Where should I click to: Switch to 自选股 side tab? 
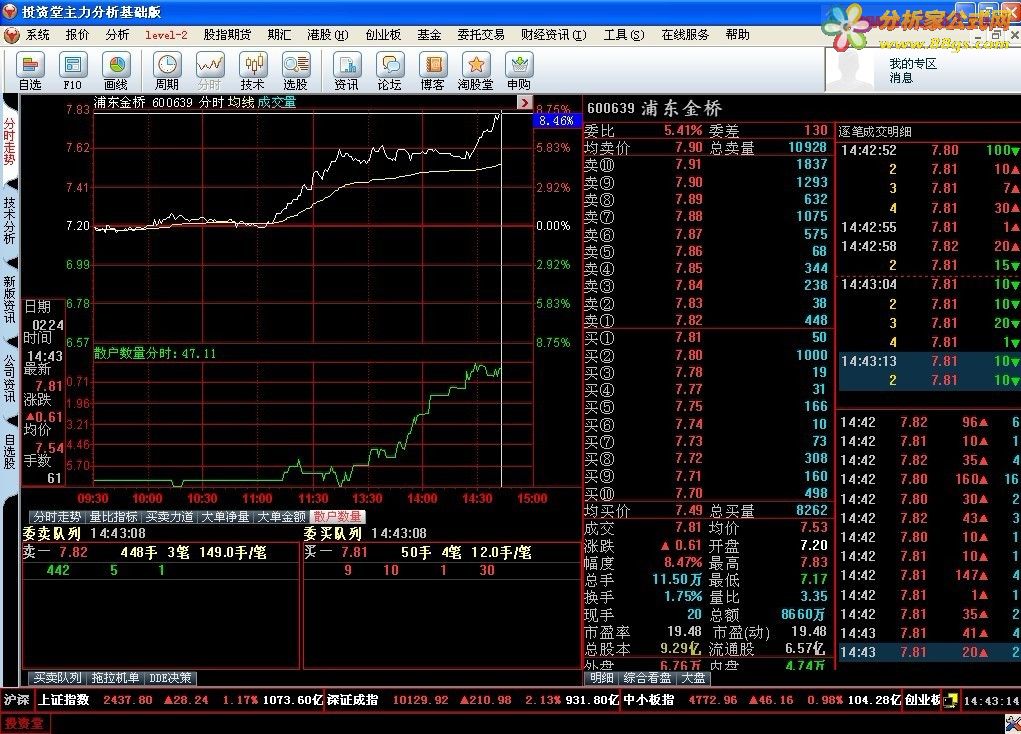(x=9, y=451)
